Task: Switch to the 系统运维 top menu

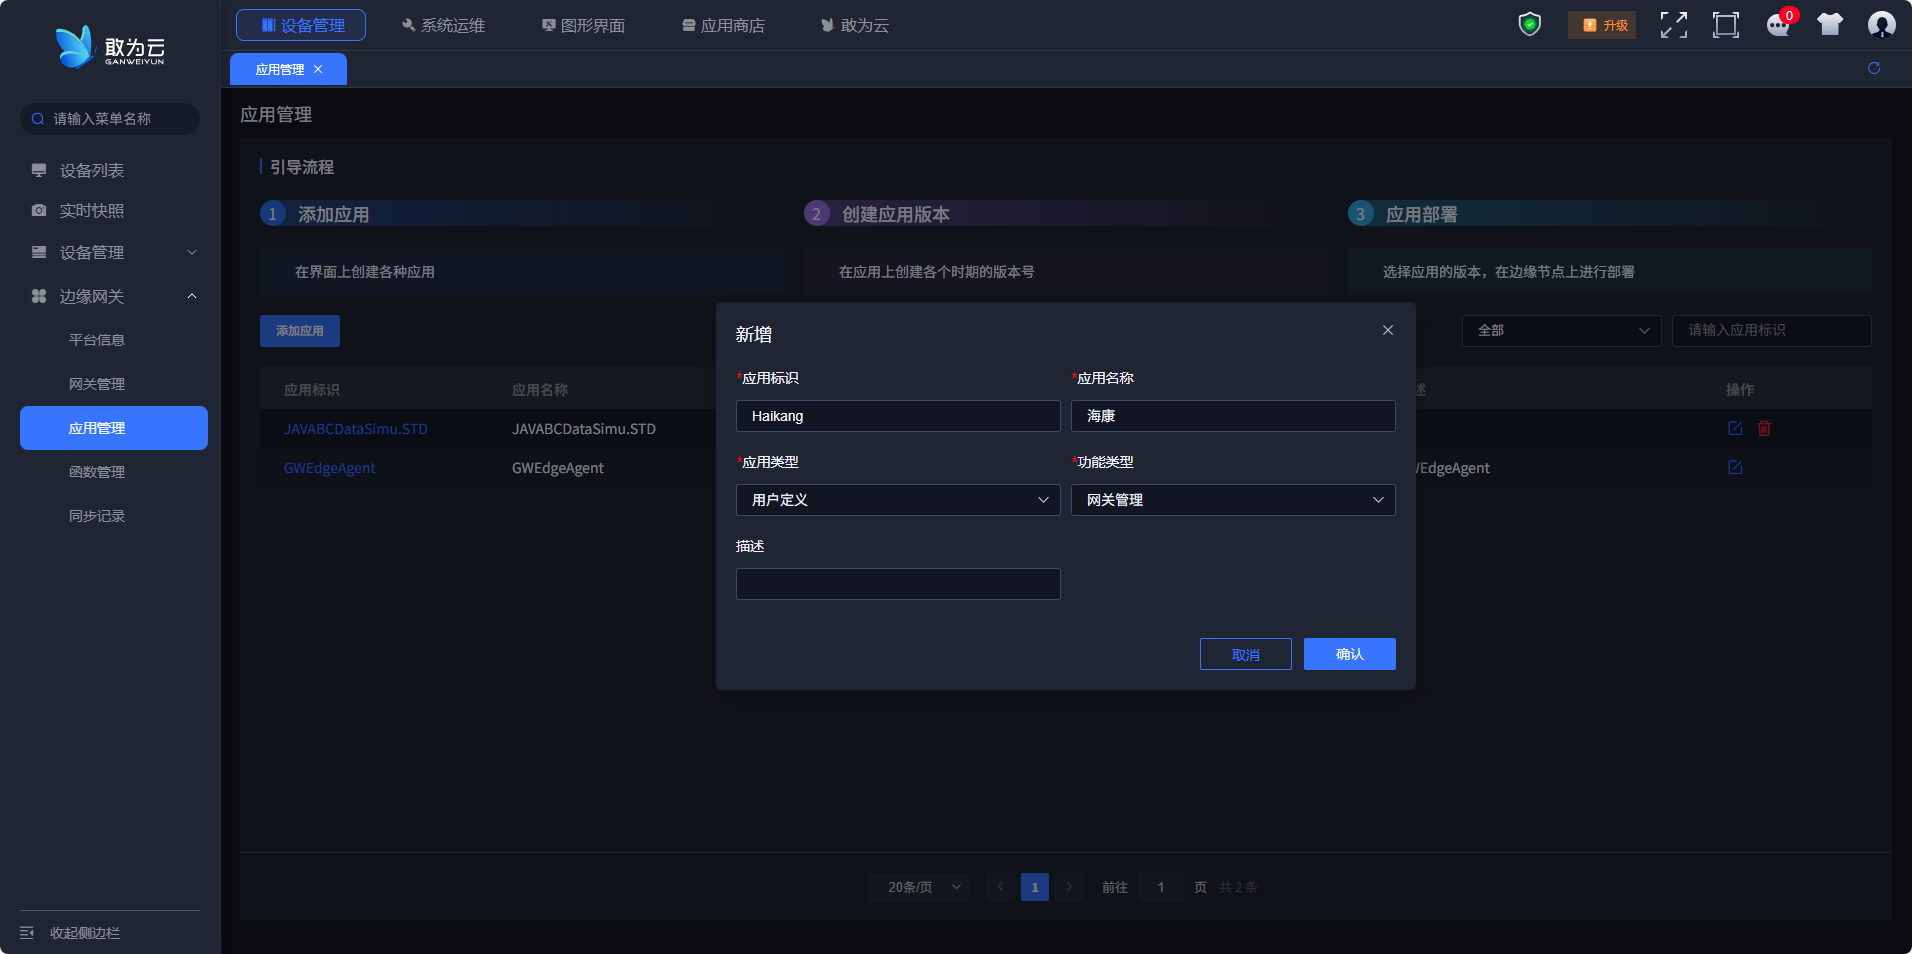Action: click(x=443, y=25)
